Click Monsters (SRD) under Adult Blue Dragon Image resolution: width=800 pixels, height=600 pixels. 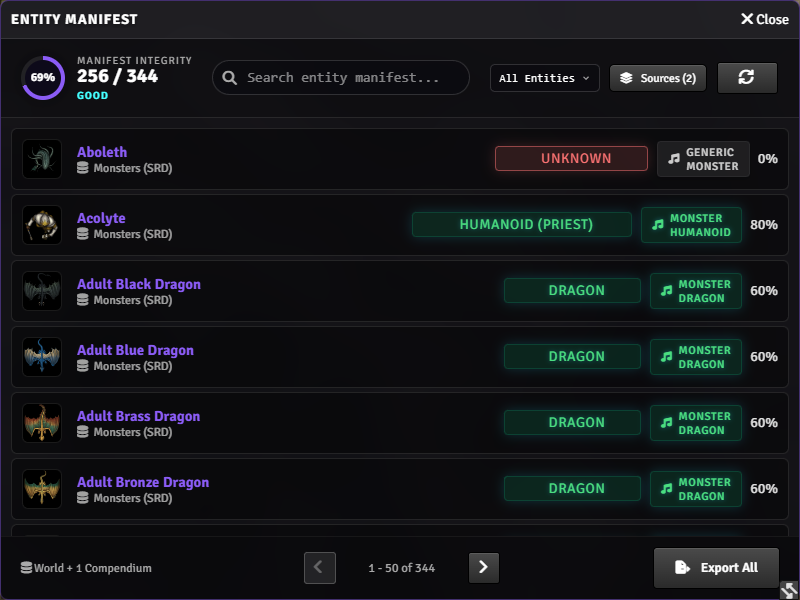coord(133,366)
